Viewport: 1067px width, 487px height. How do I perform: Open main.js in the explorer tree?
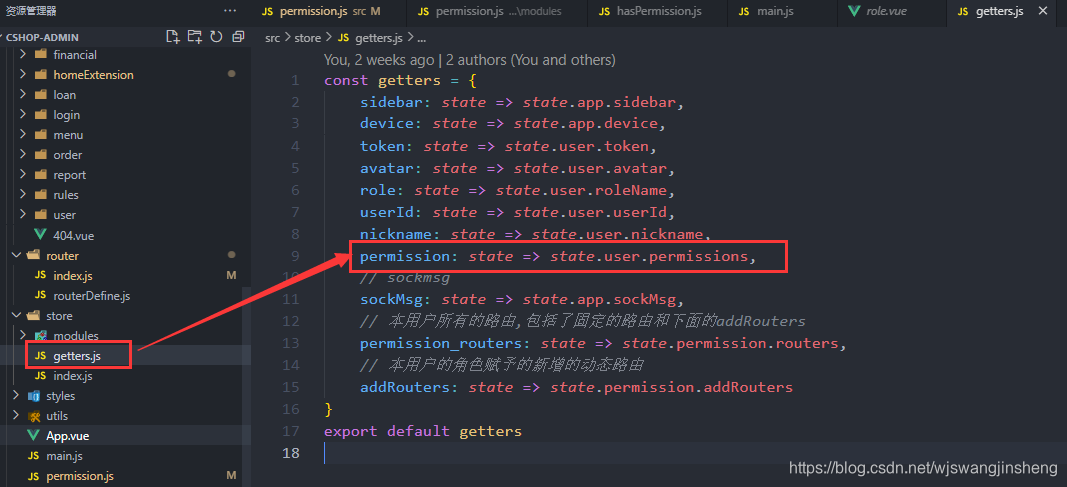(65, 456)
